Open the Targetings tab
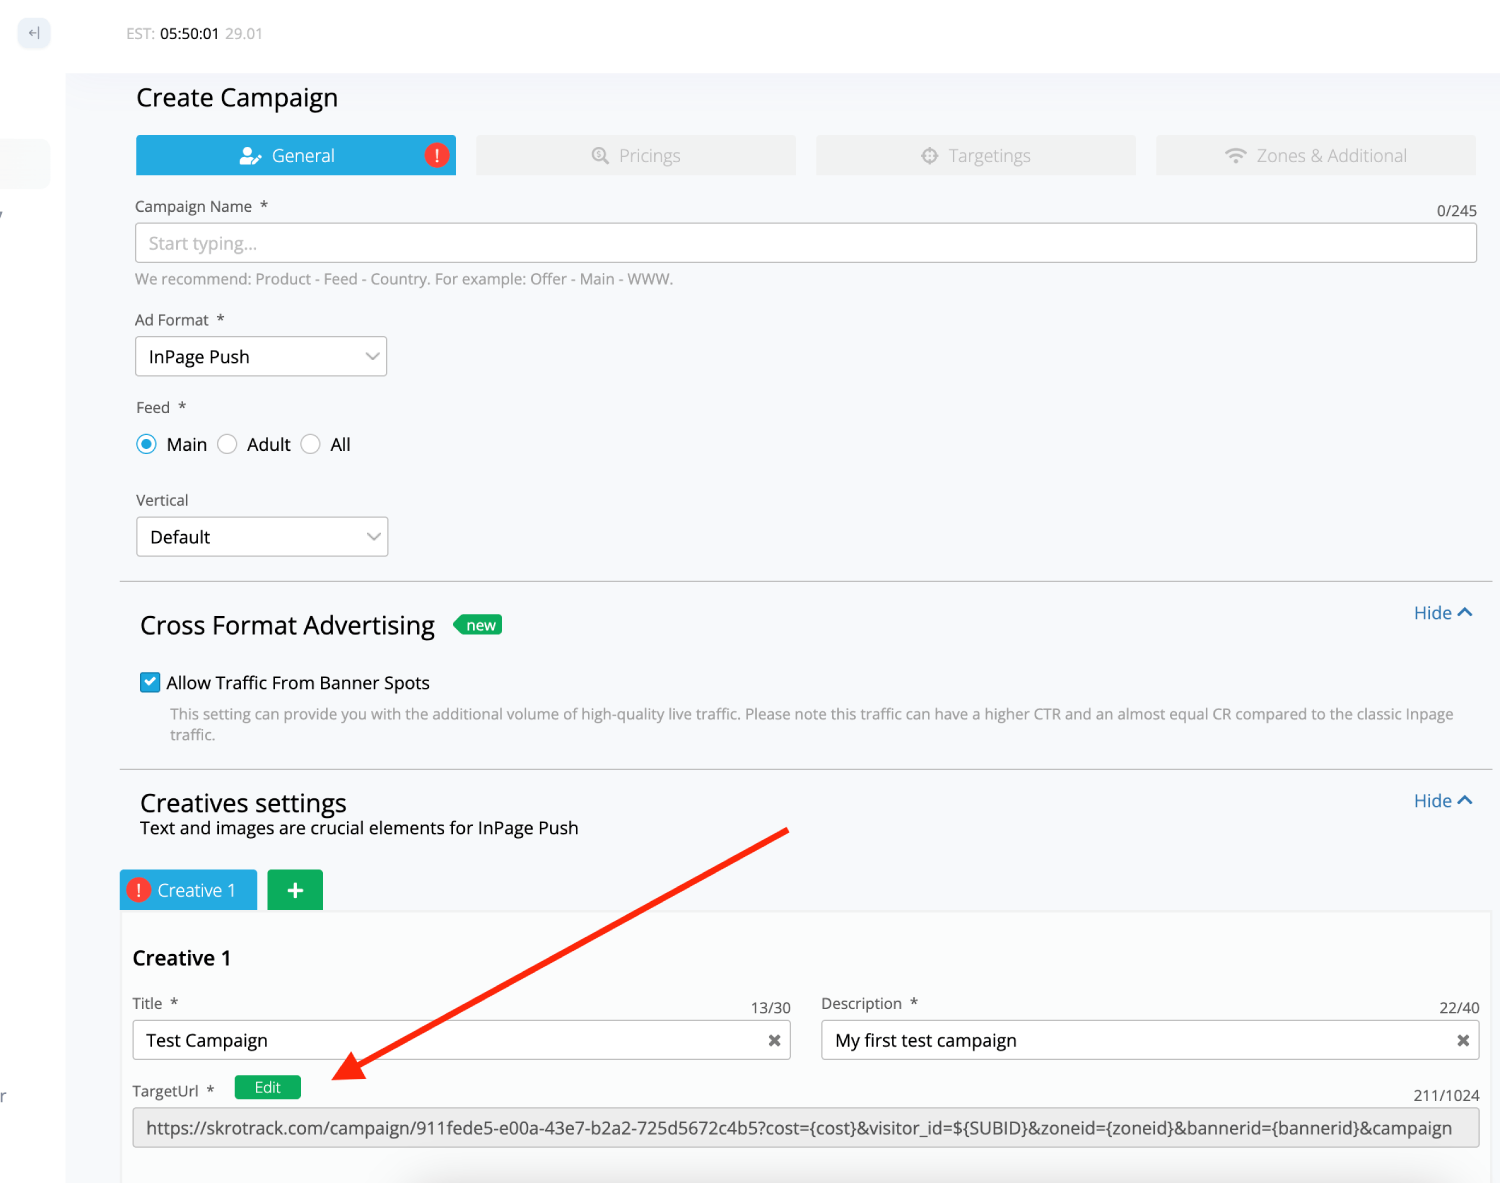 (976, 155)
